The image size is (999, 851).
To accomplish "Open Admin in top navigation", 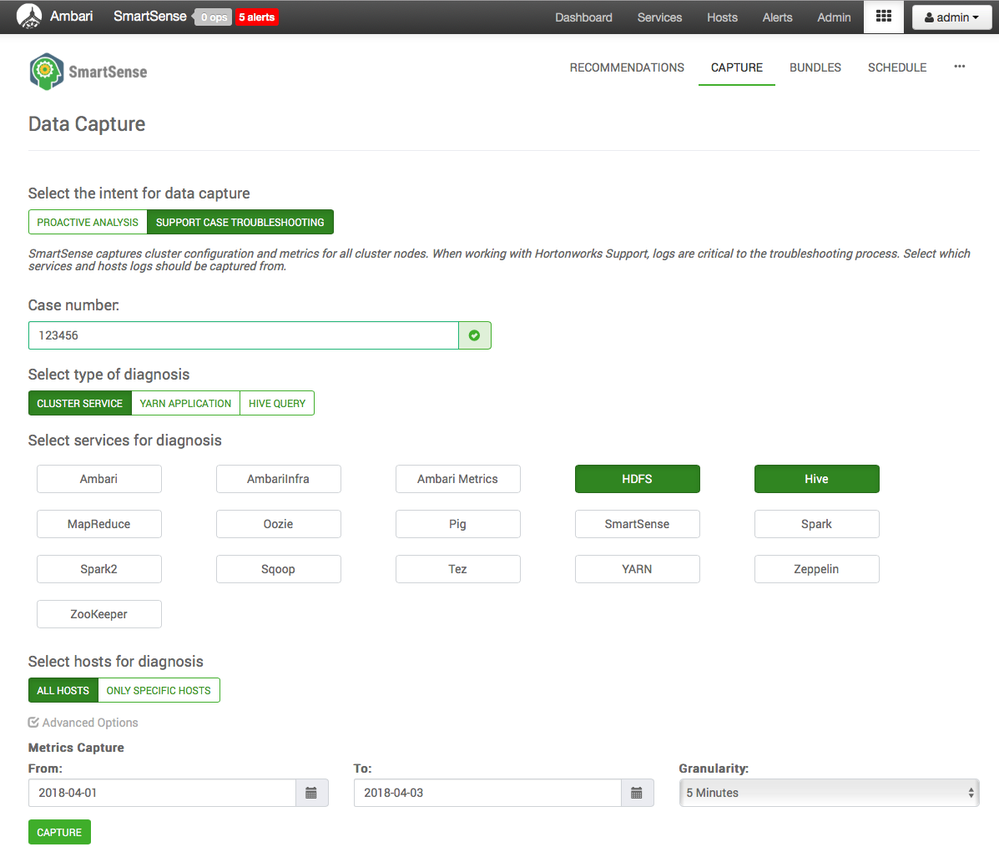I will [834, 17].
